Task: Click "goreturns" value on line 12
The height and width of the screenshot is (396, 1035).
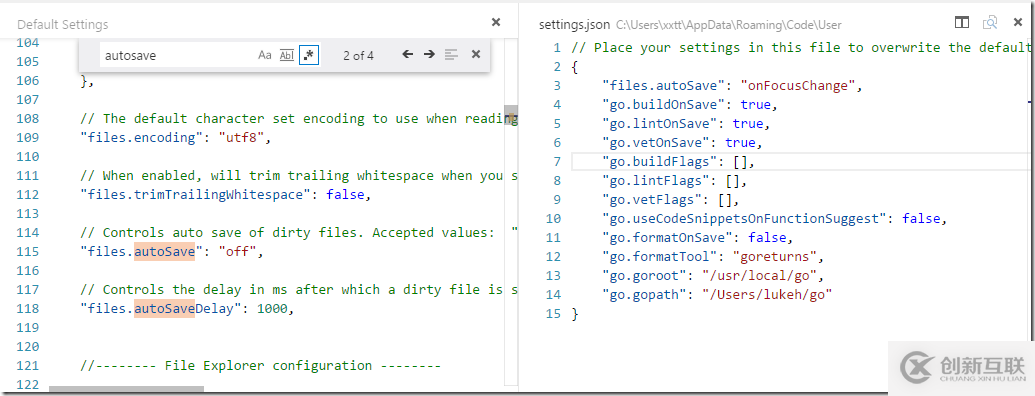Action: (x=775, y=257)
